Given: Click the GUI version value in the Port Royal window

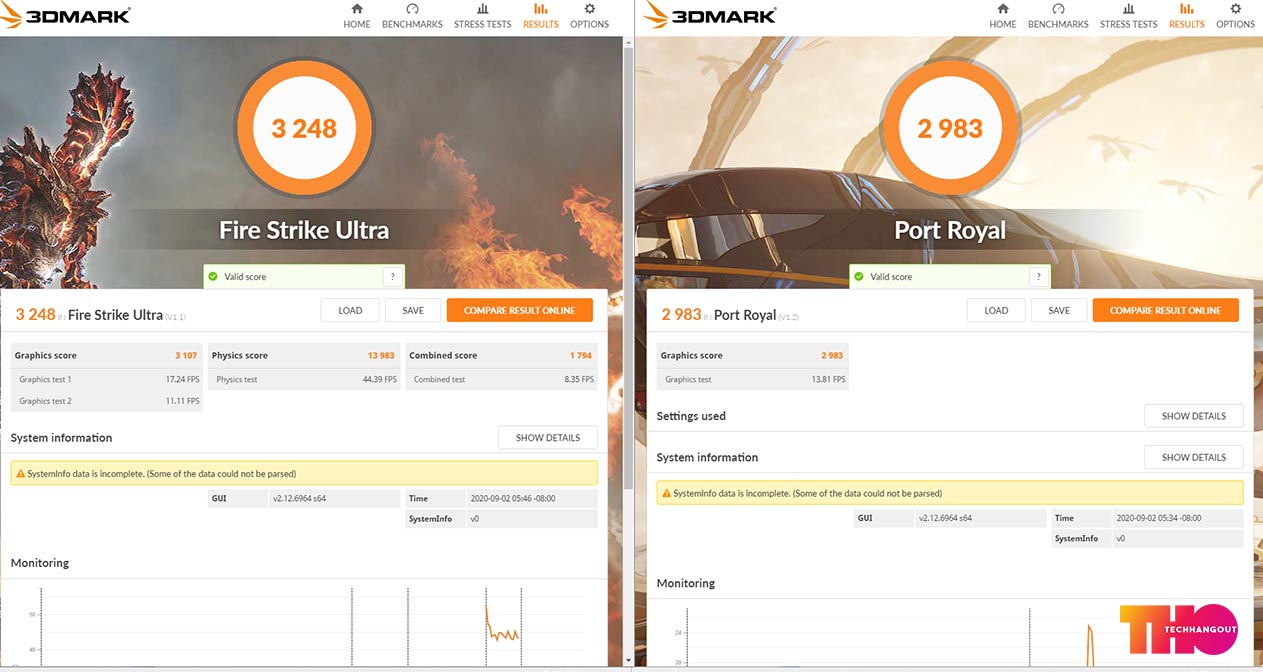Looking at the screenshot, I should 948,518.
